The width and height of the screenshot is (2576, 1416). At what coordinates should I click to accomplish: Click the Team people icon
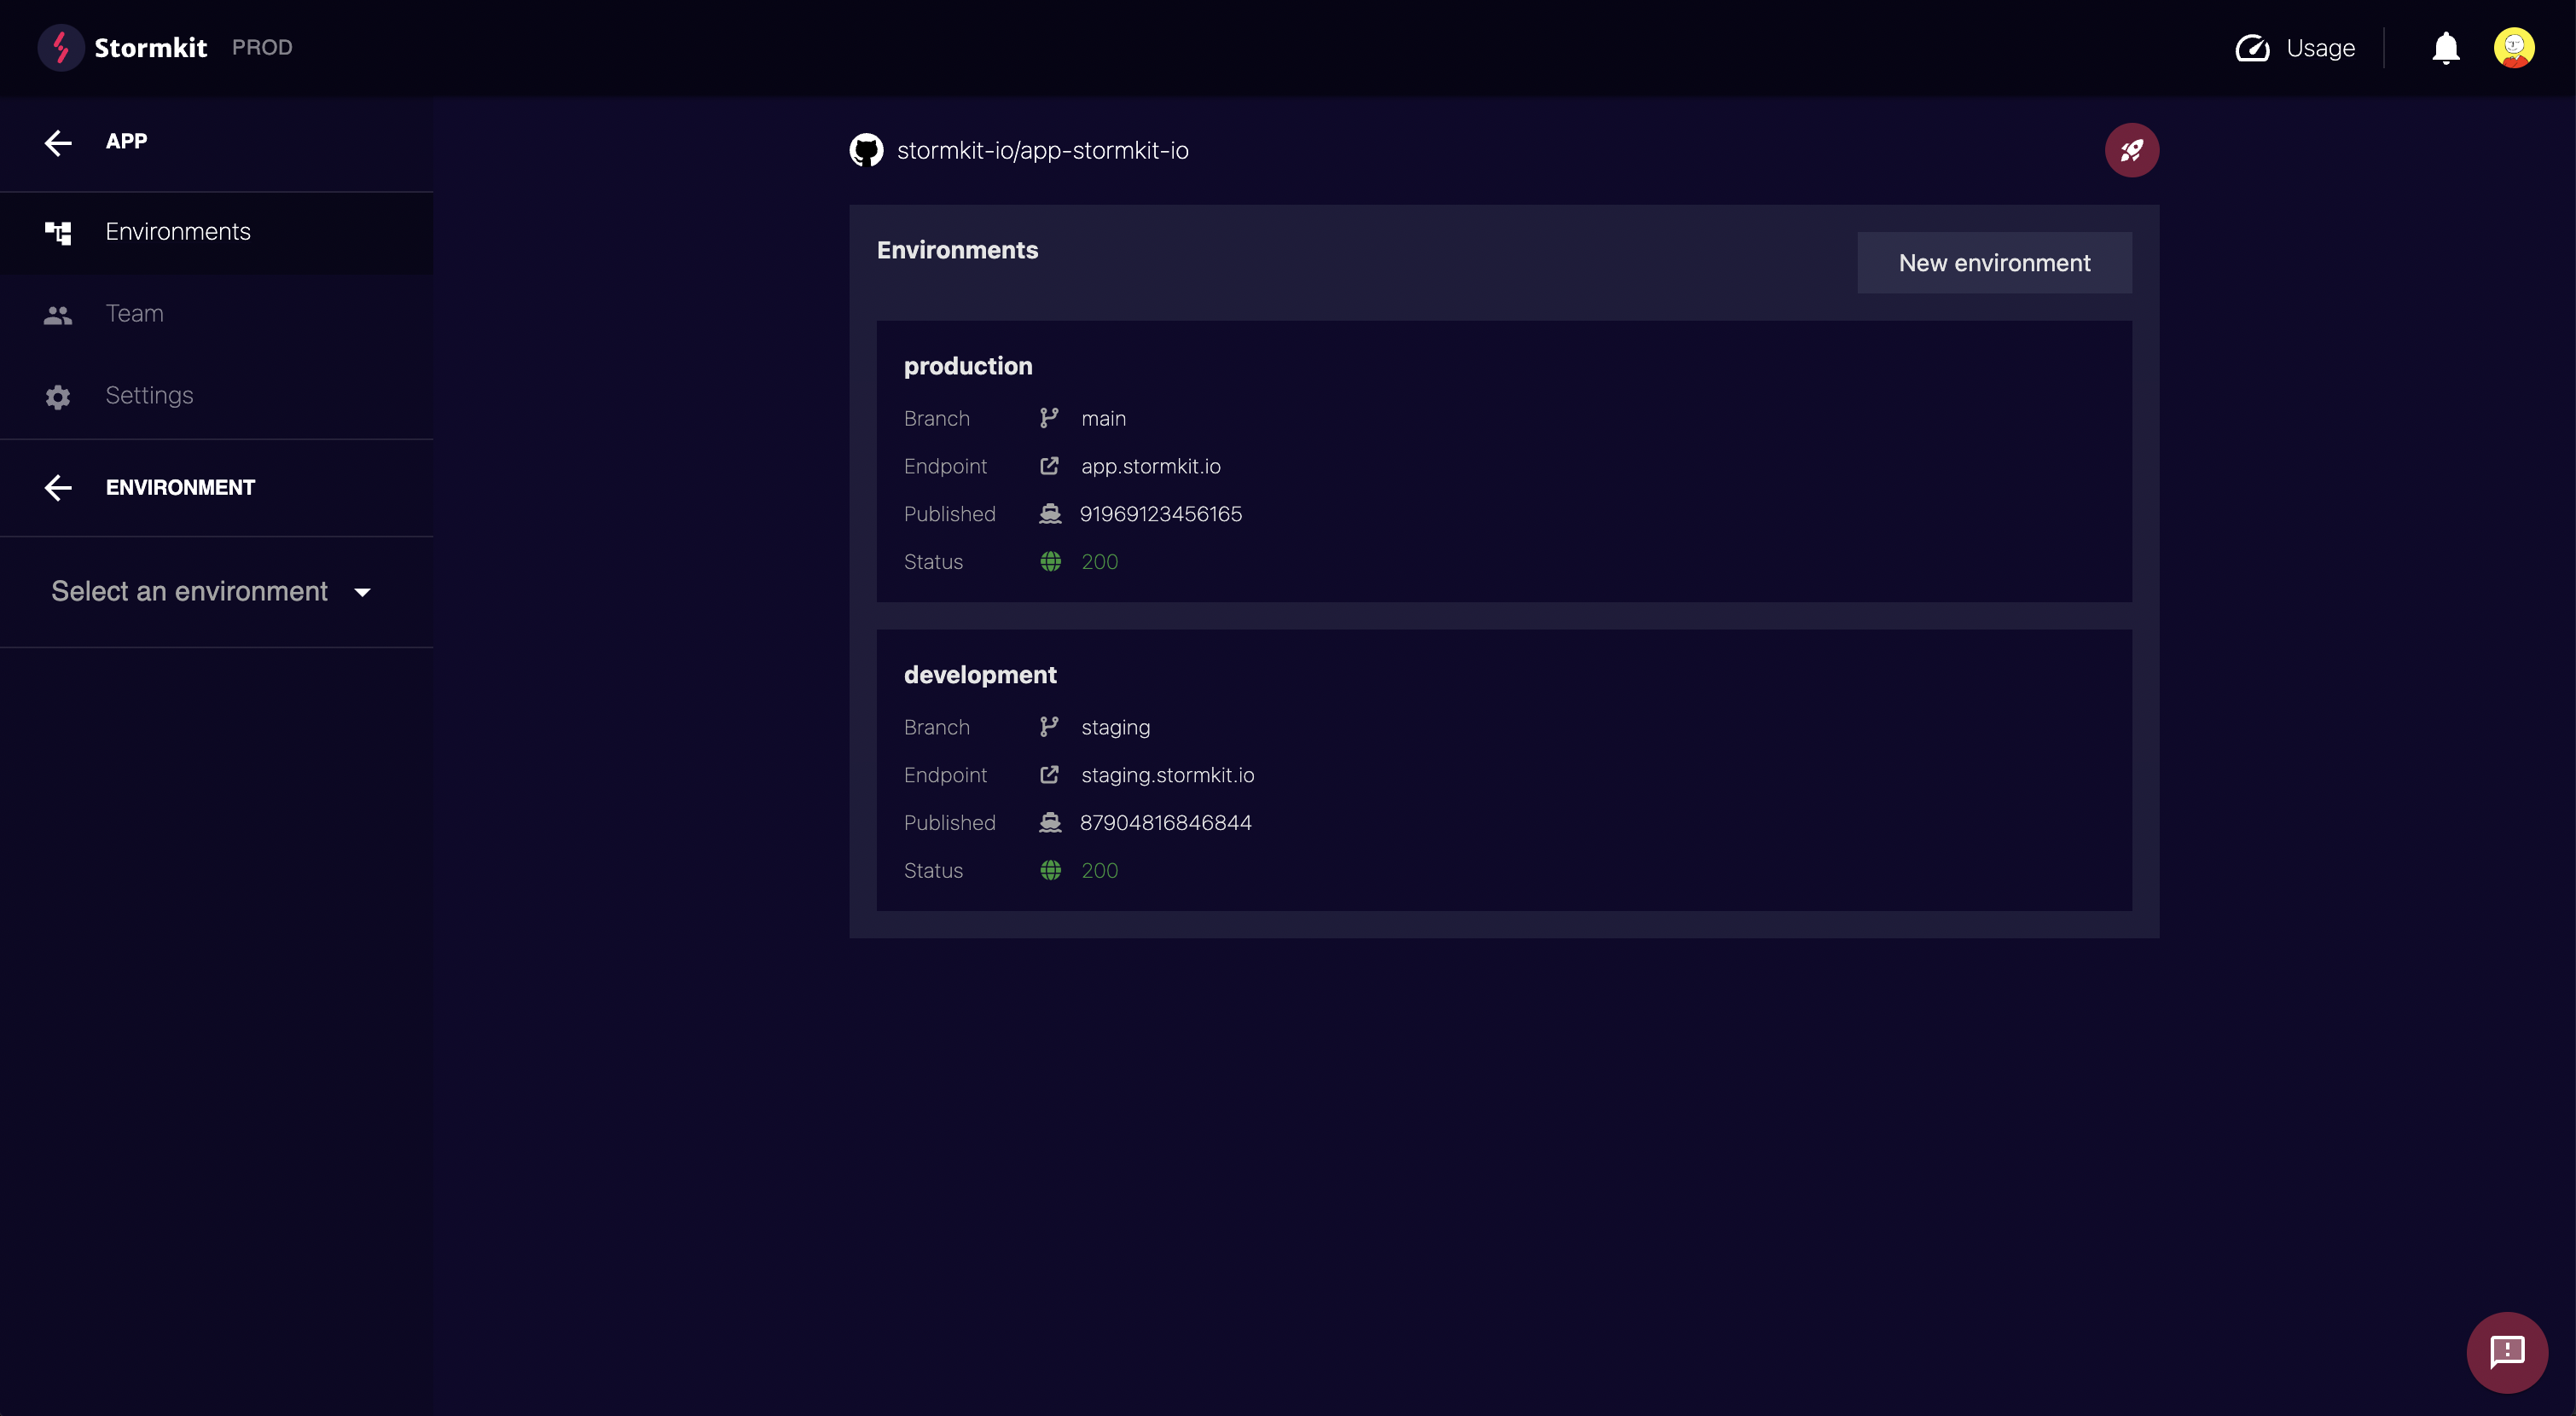pos(57,314)
